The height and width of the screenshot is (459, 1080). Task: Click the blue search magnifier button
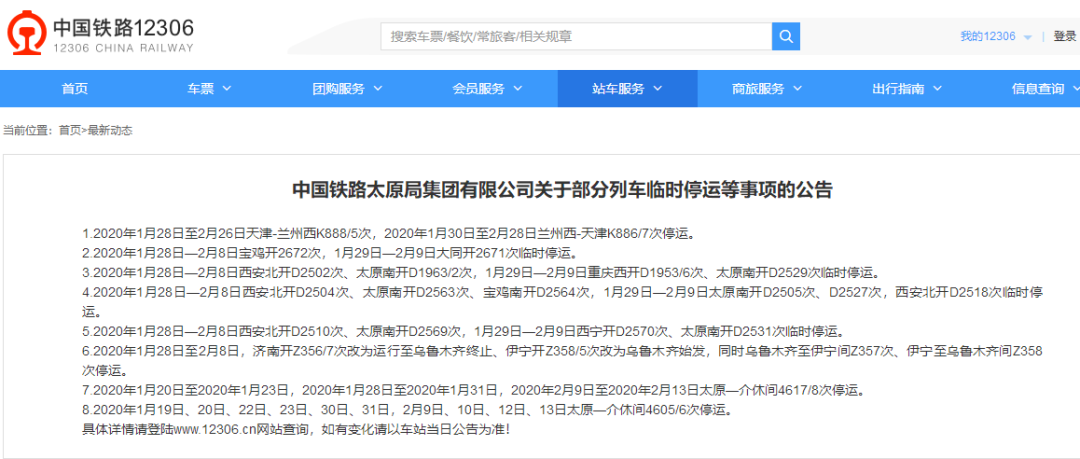786,36
